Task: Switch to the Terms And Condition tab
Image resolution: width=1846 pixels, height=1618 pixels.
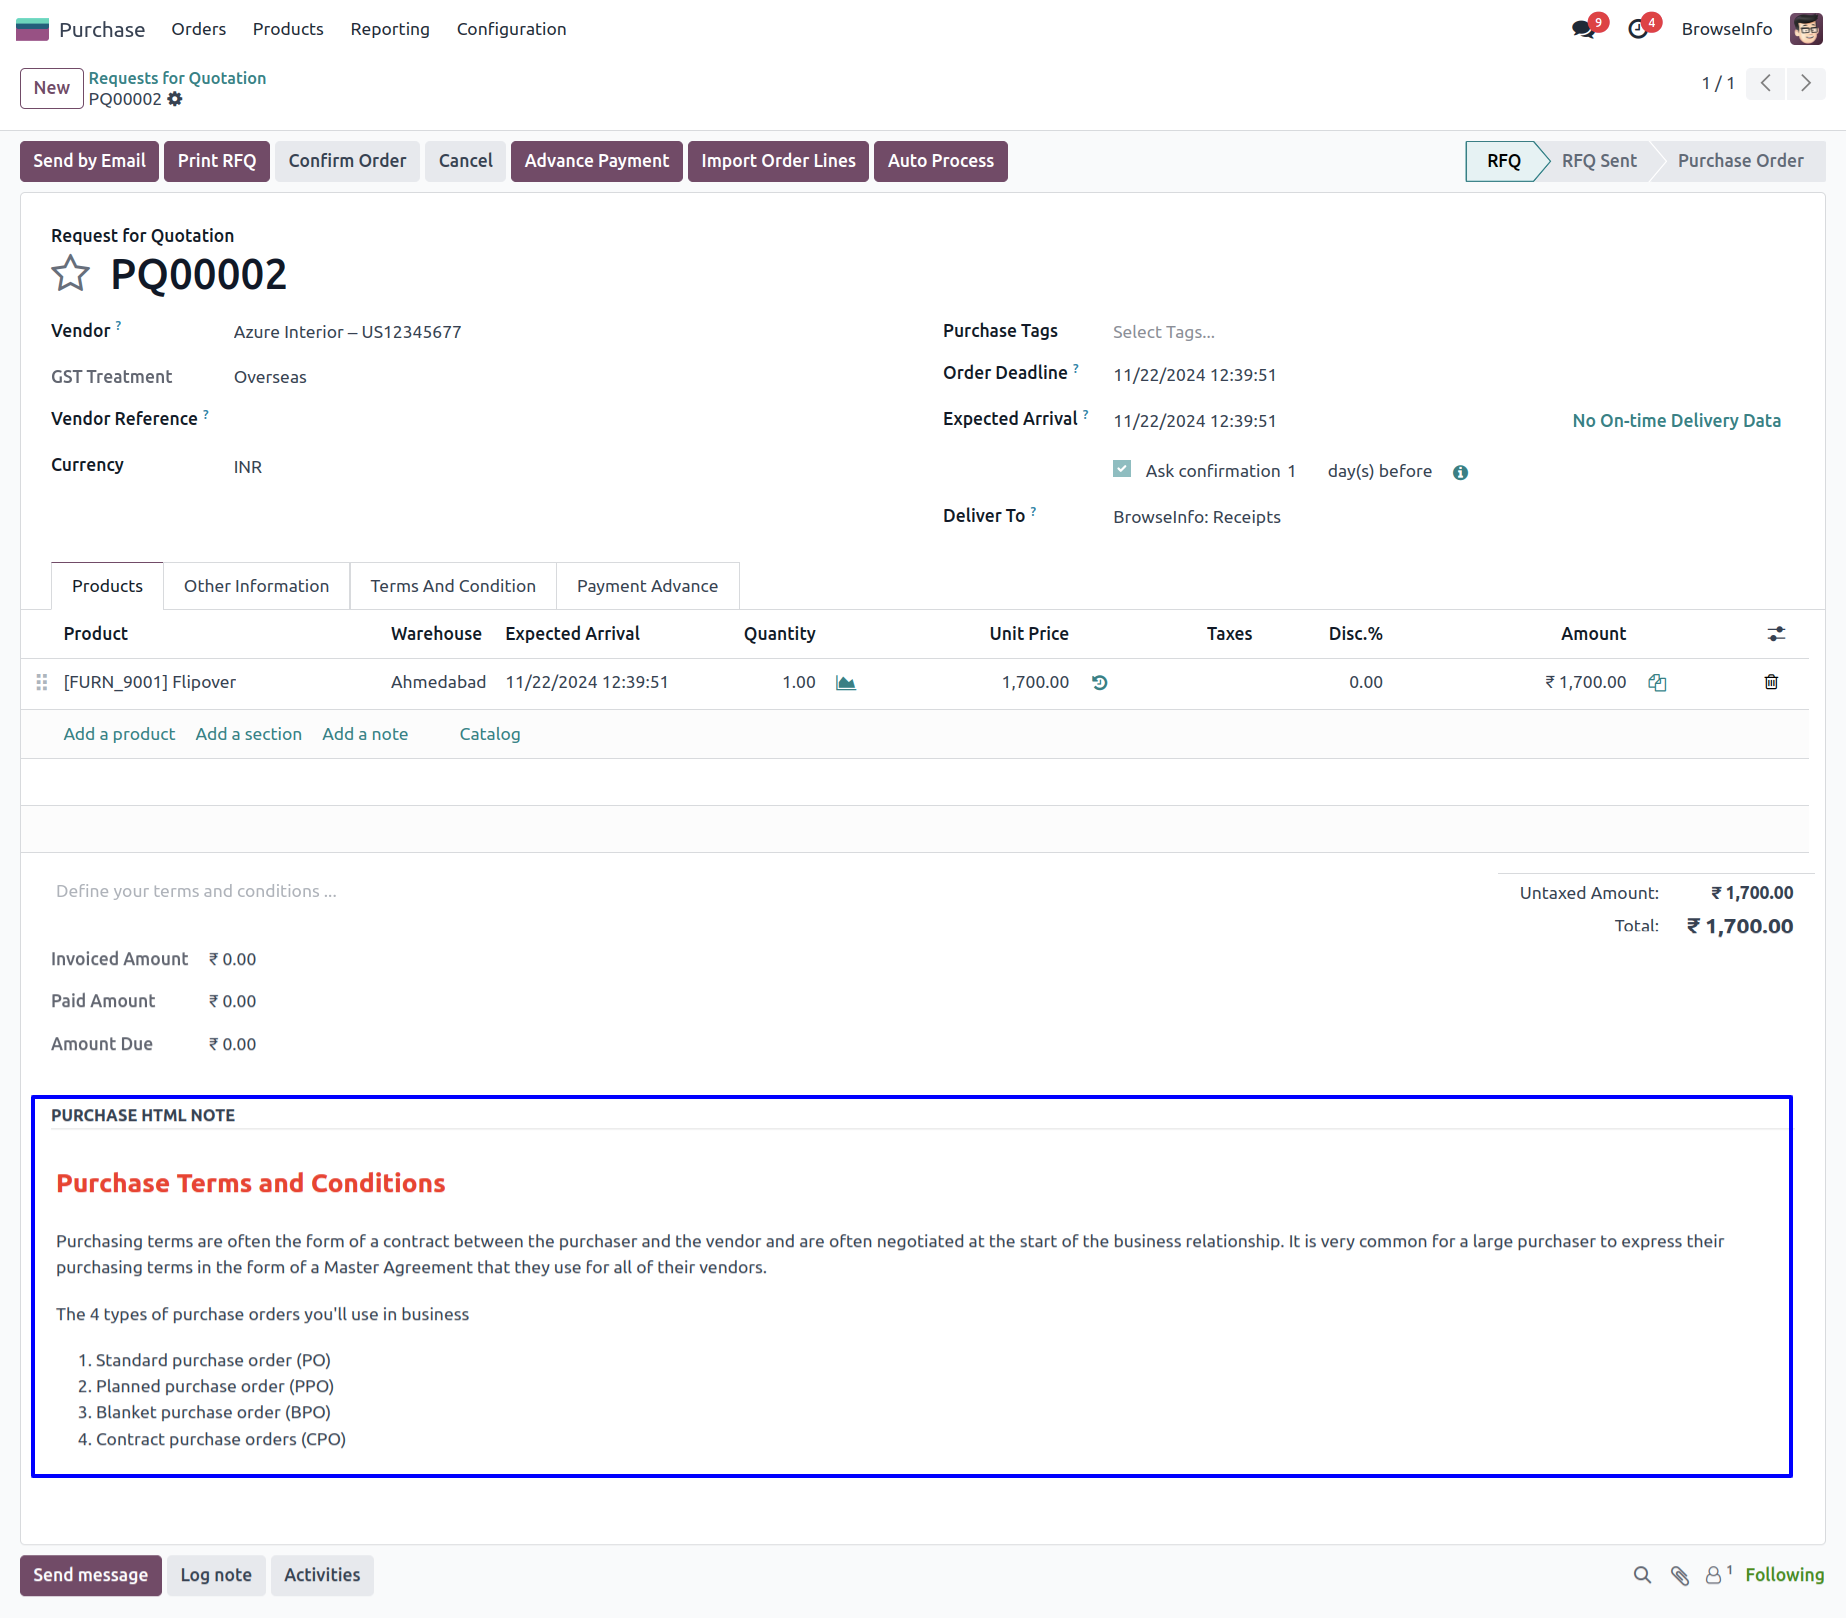Action: 453,586
